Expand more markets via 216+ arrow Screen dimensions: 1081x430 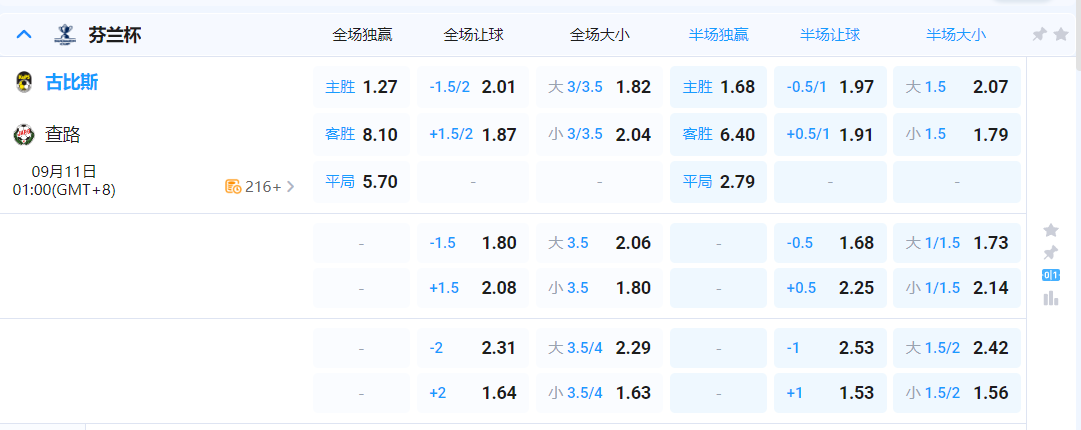[x=291, y=186]
